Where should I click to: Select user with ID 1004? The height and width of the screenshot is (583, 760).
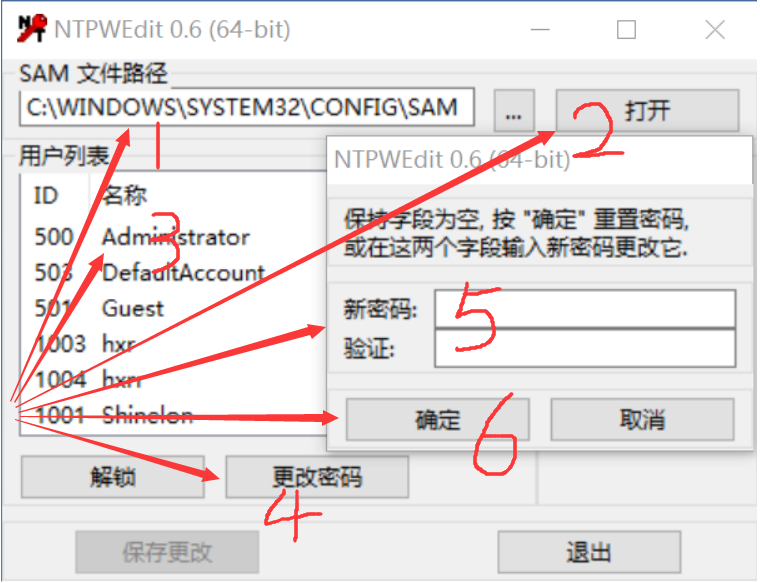[x=174, y=379]
